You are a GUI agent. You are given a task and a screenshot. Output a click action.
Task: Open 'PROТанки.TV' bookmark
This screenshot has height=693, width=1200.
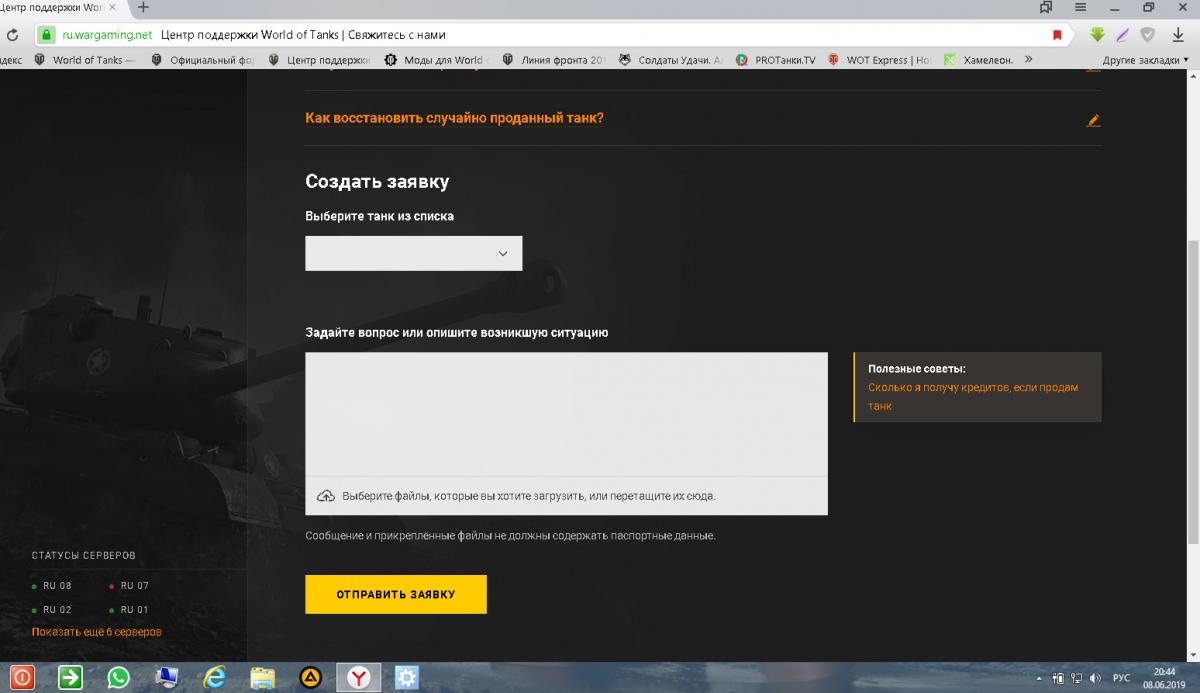pos(775,60)
